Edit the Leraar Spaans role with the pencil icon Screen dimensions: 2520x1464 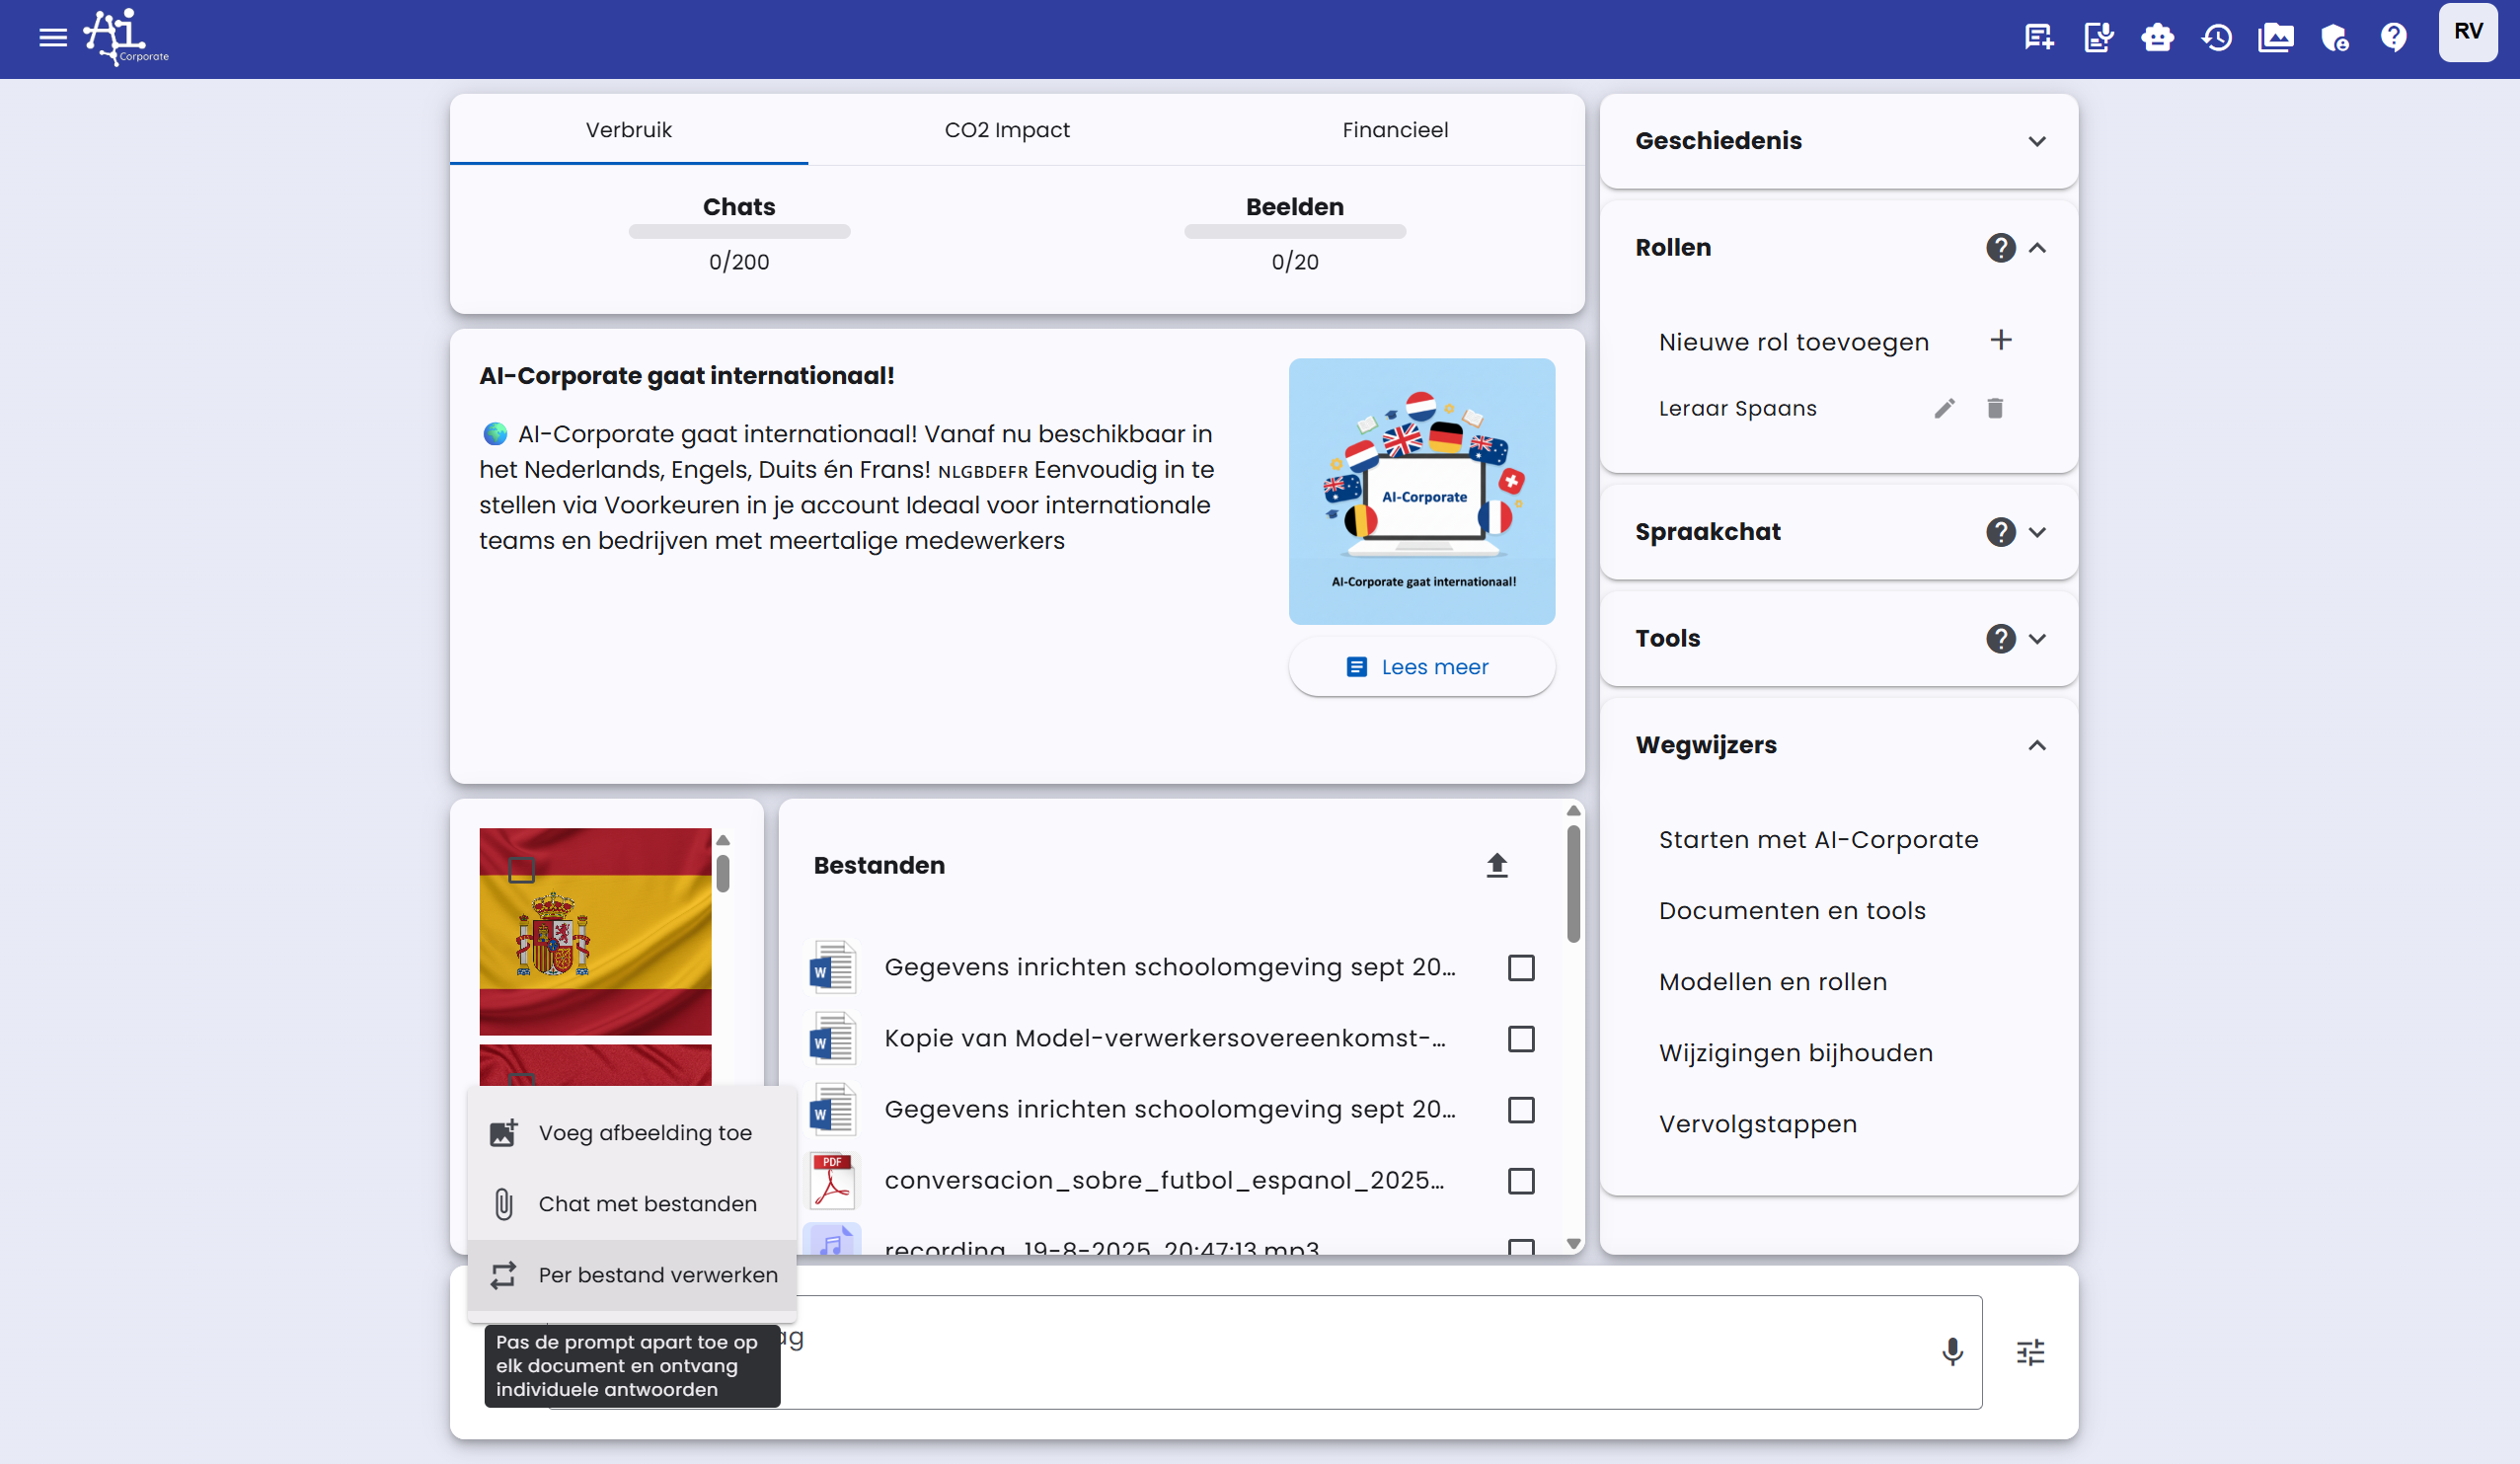click(x=1944, y=408)
